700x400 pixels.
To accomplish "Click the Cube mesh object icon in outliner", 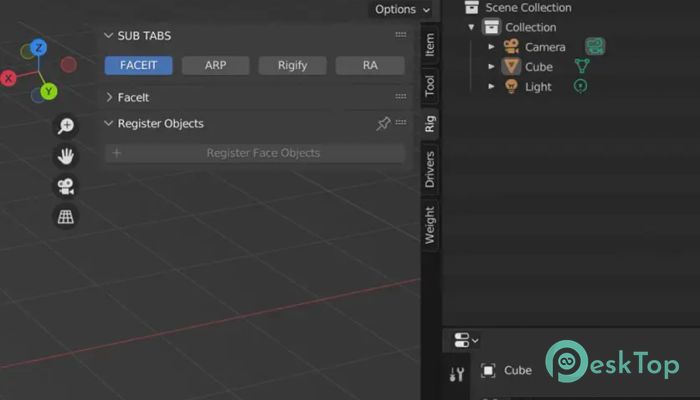I will coord(511,67).
